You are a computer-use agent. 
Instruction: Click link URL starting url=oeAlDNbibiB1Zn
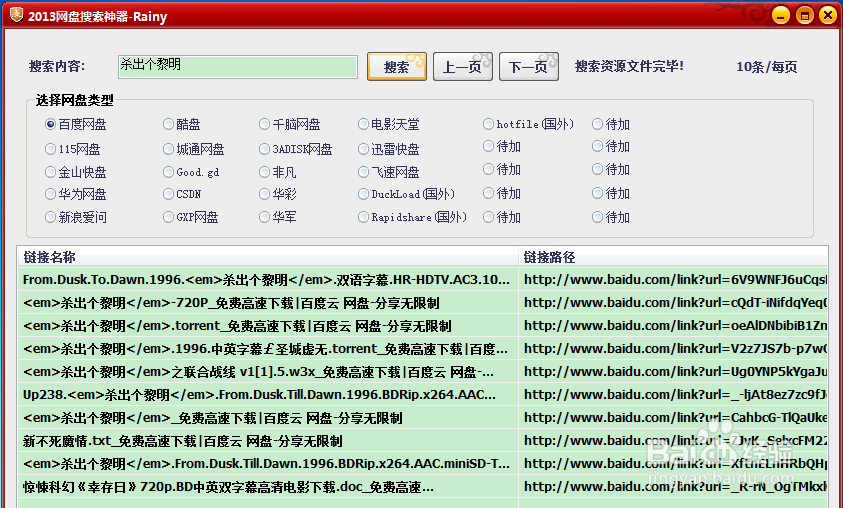point(675,326)
